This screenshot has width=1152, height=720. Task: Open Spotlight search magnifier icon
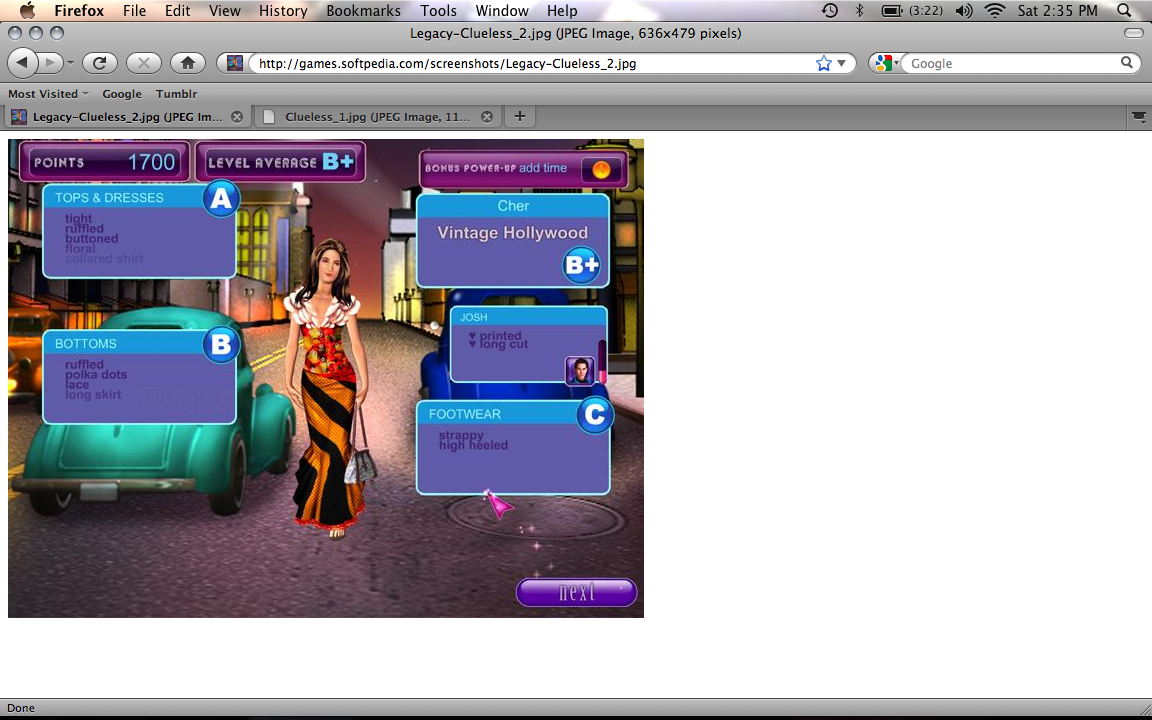1124,10
